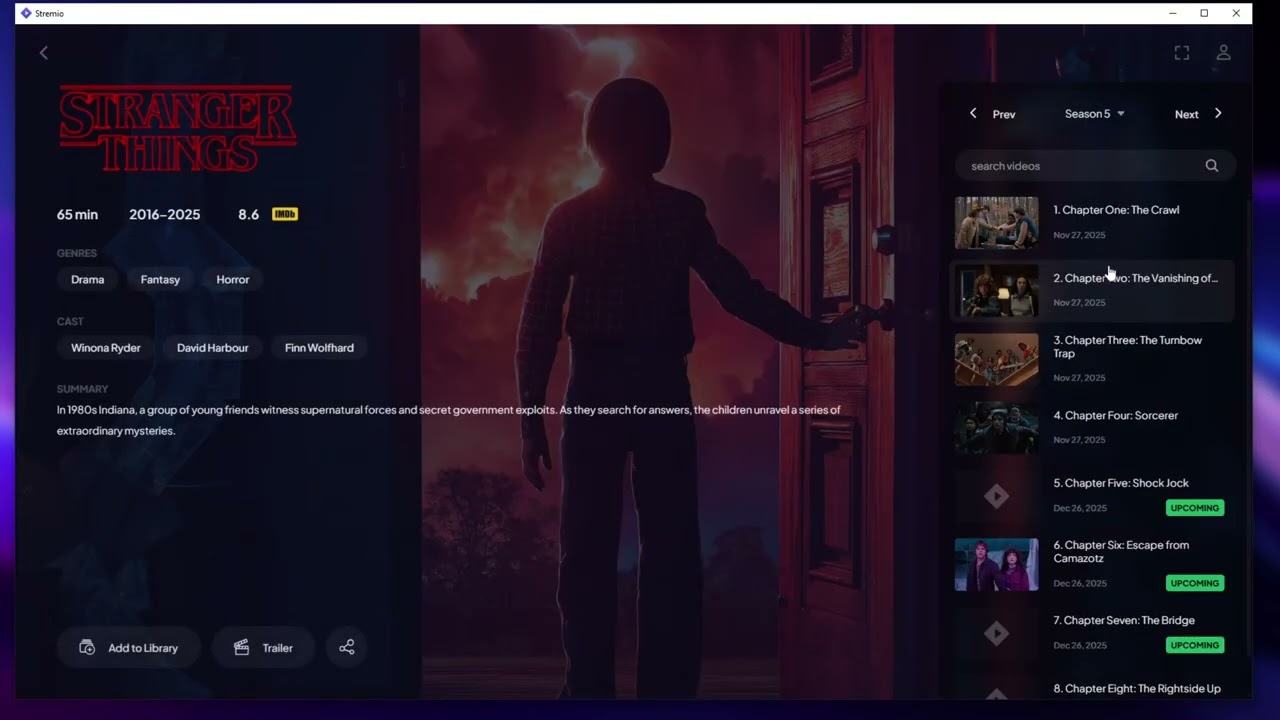Screen dimensions: 1280x720
Task: Click the 65 min runtime text
Action: [x=77, y=214]
